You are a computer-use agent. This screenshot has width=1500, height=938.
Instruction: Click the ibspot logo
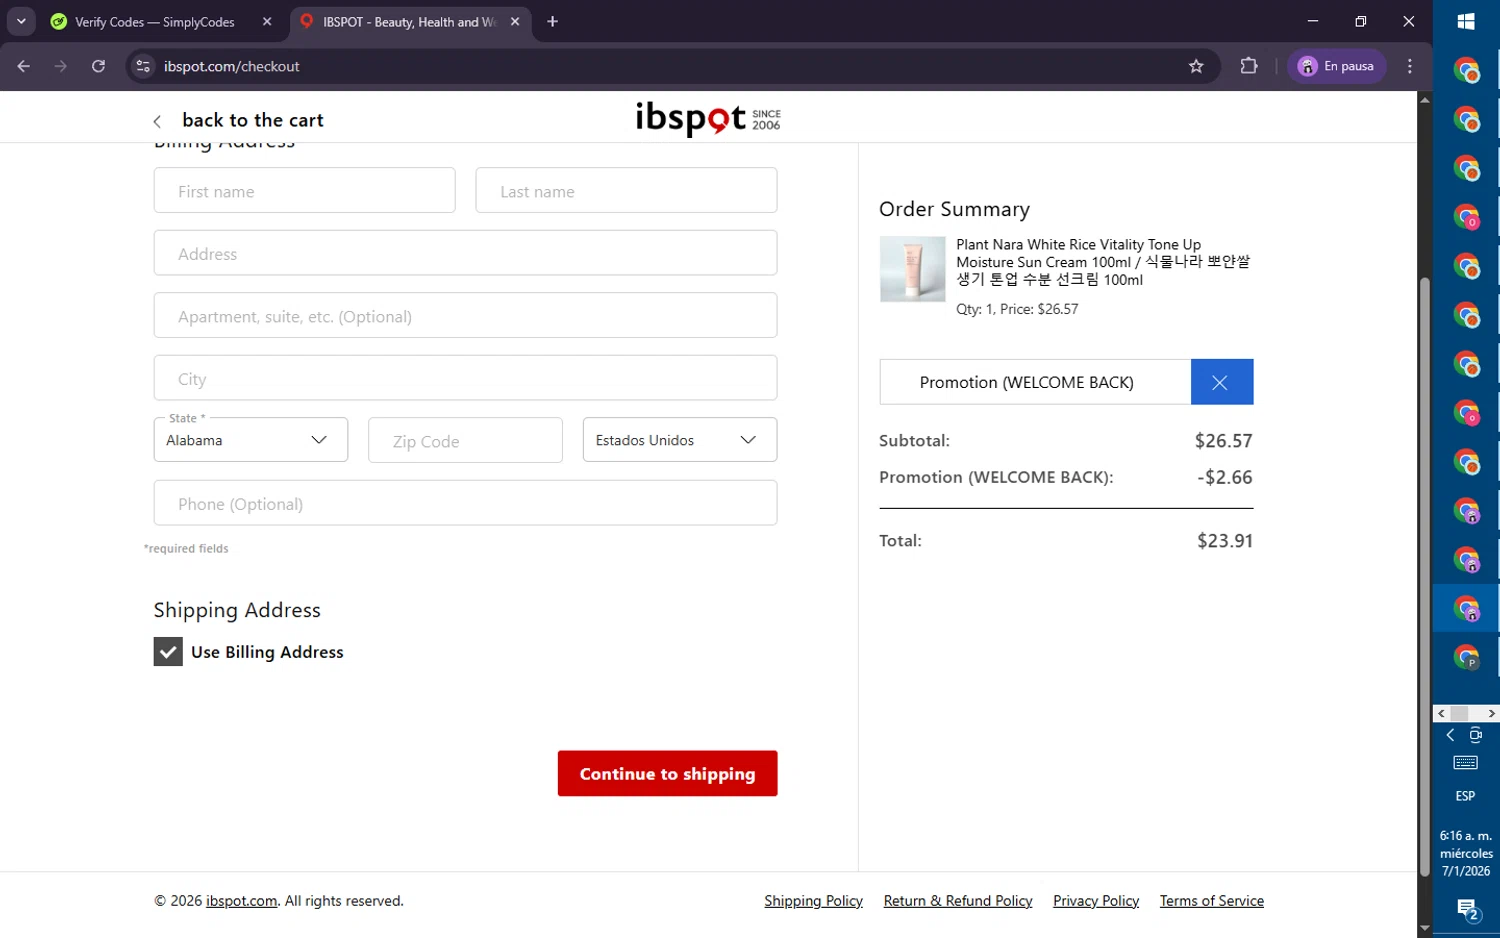[x=708, y=118]
